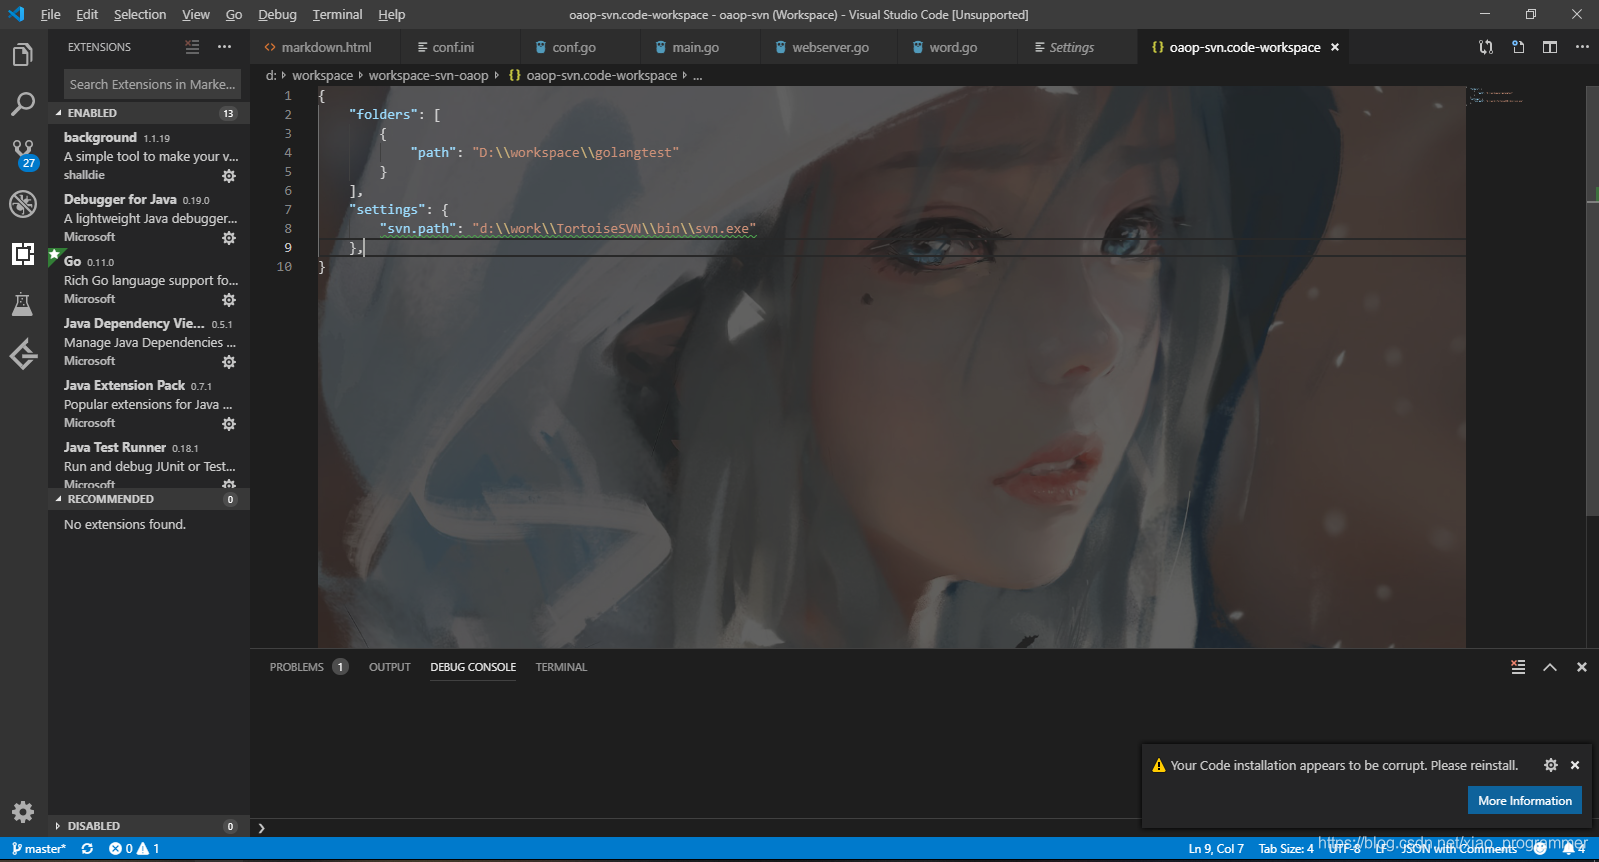Click open changes icon in editor toolbar
The image size is (1599, 862).
tap(1486, 47)
